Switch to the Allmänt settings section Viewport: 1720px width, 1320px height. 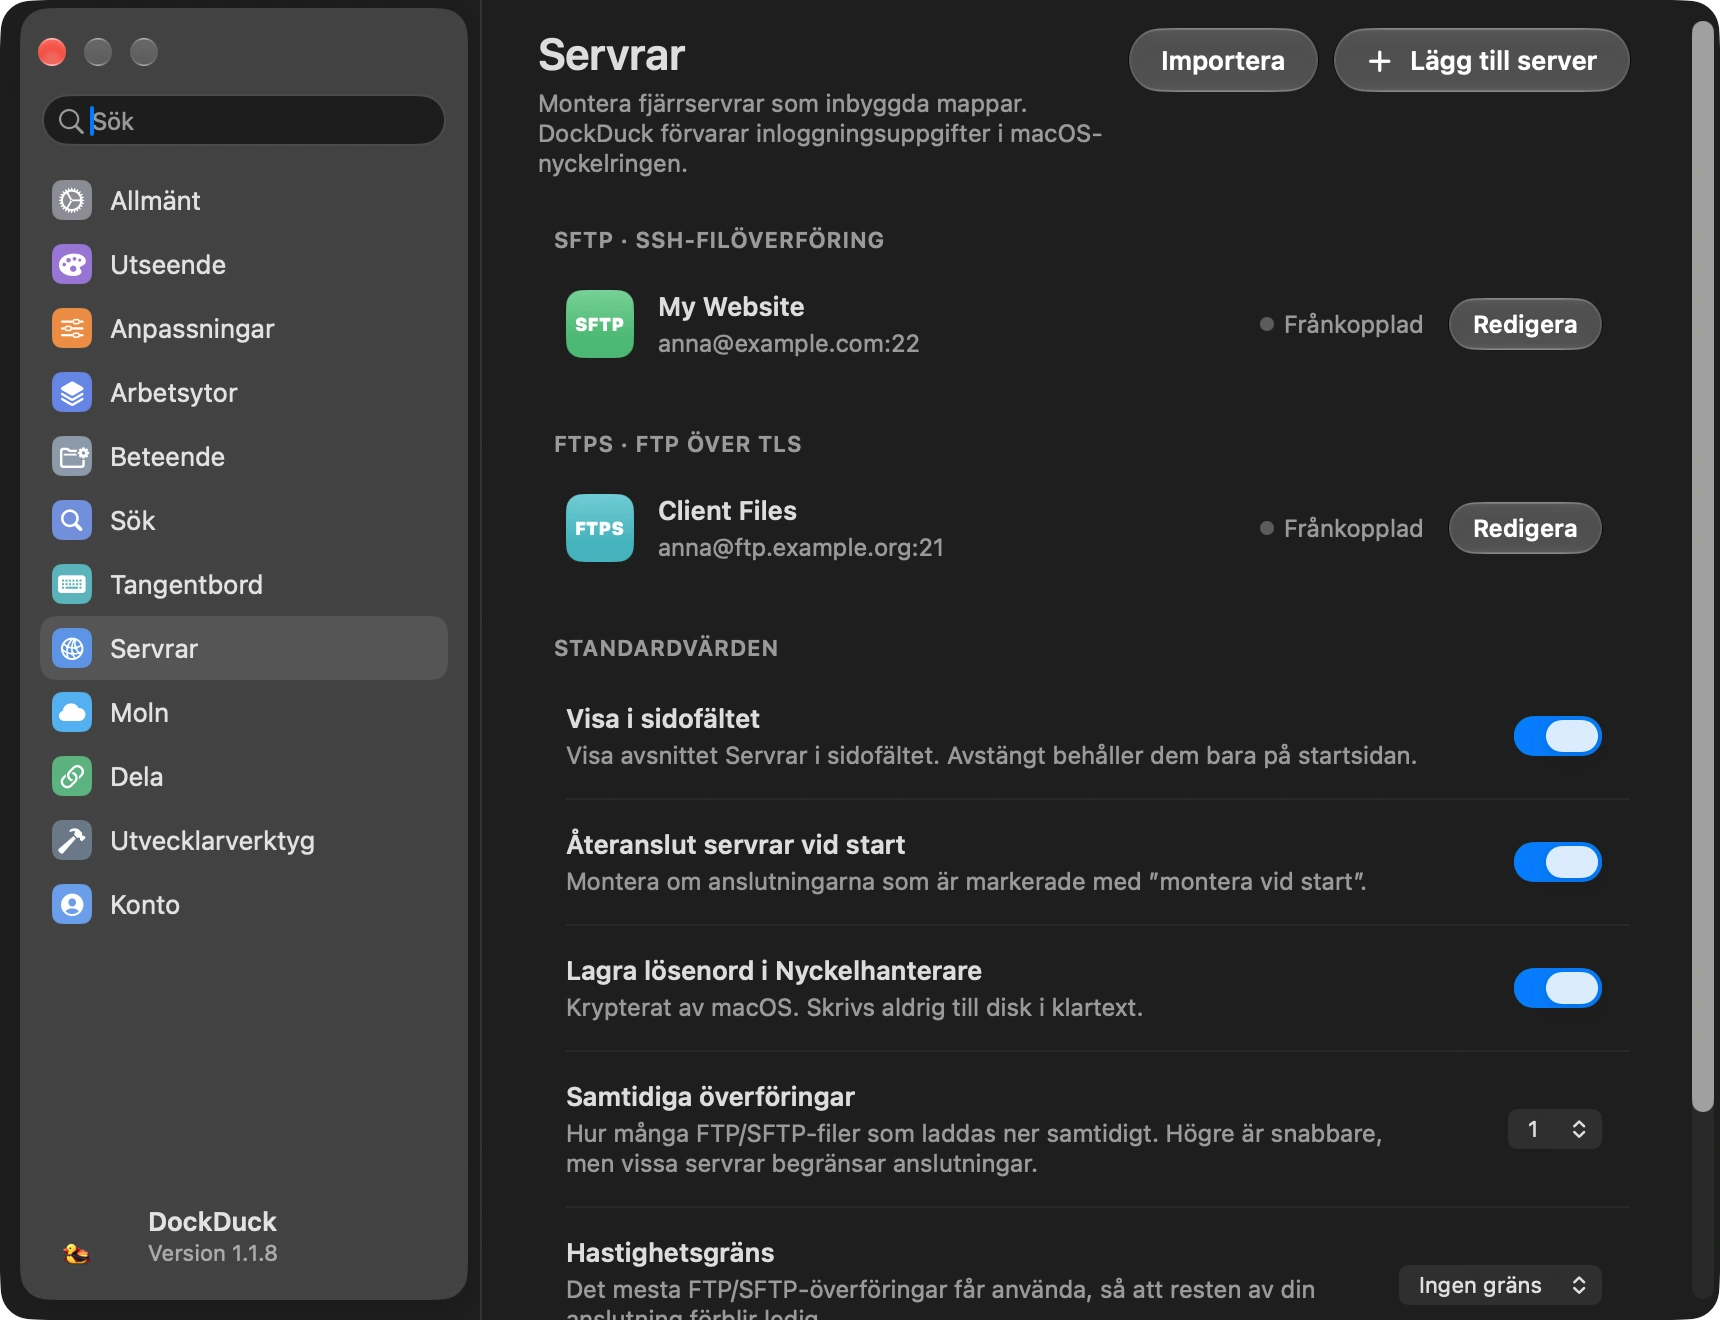244,201
